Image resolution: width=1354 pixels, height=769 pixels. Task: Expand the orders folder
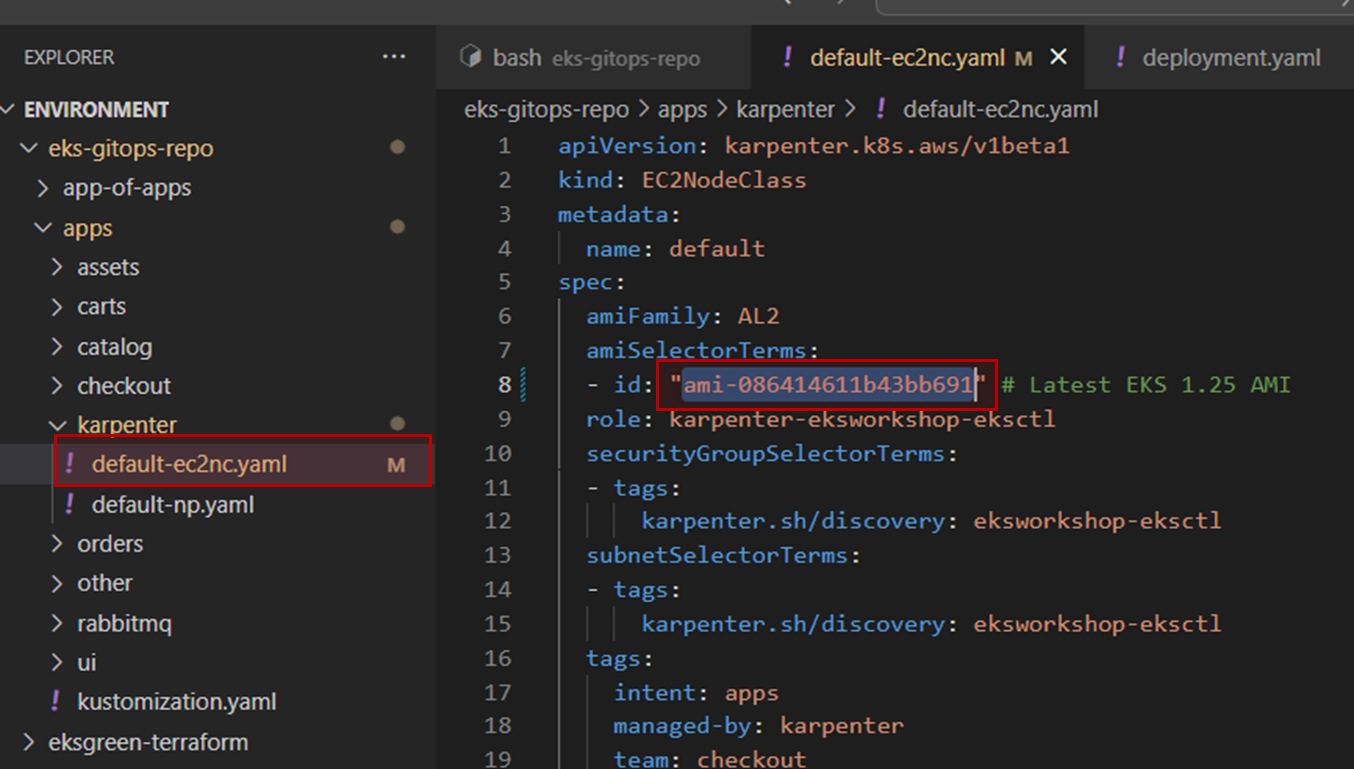click(110, 543)
